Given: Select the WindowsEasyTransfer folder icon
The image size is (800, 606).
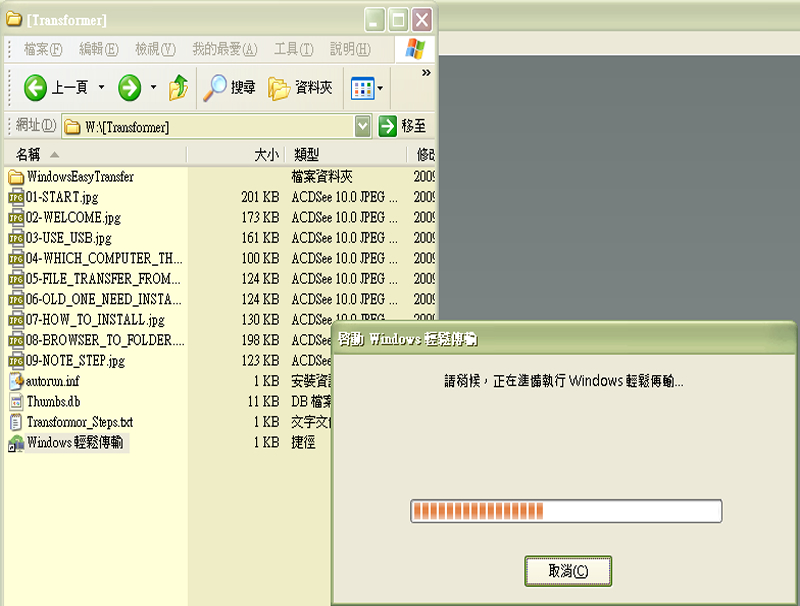Looking at the screenshot, I should tap(16, 177).
